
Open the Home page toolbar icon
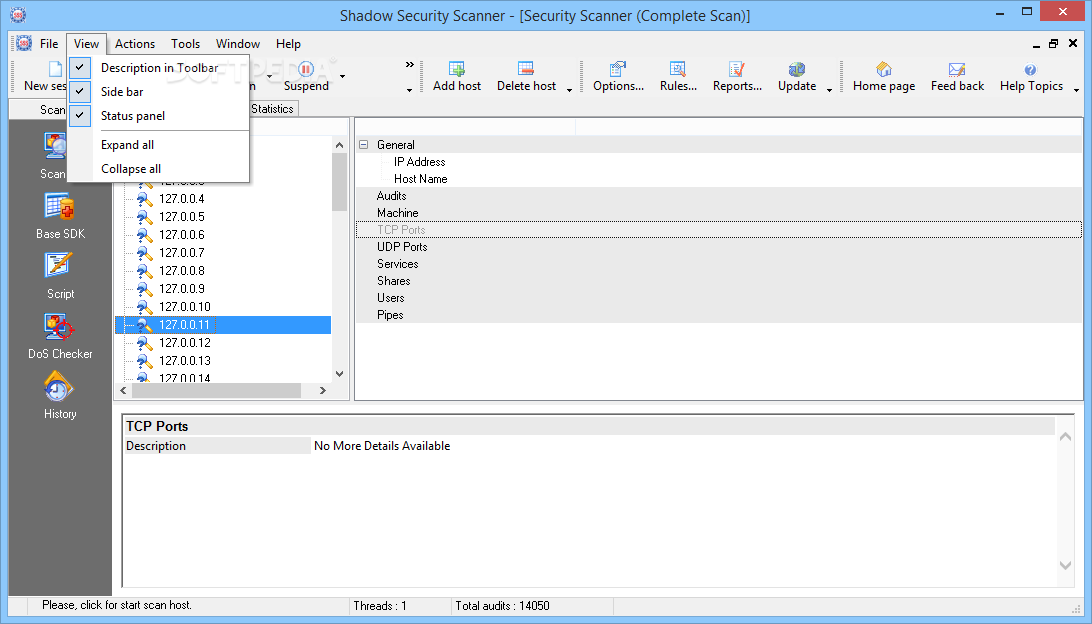884,69
